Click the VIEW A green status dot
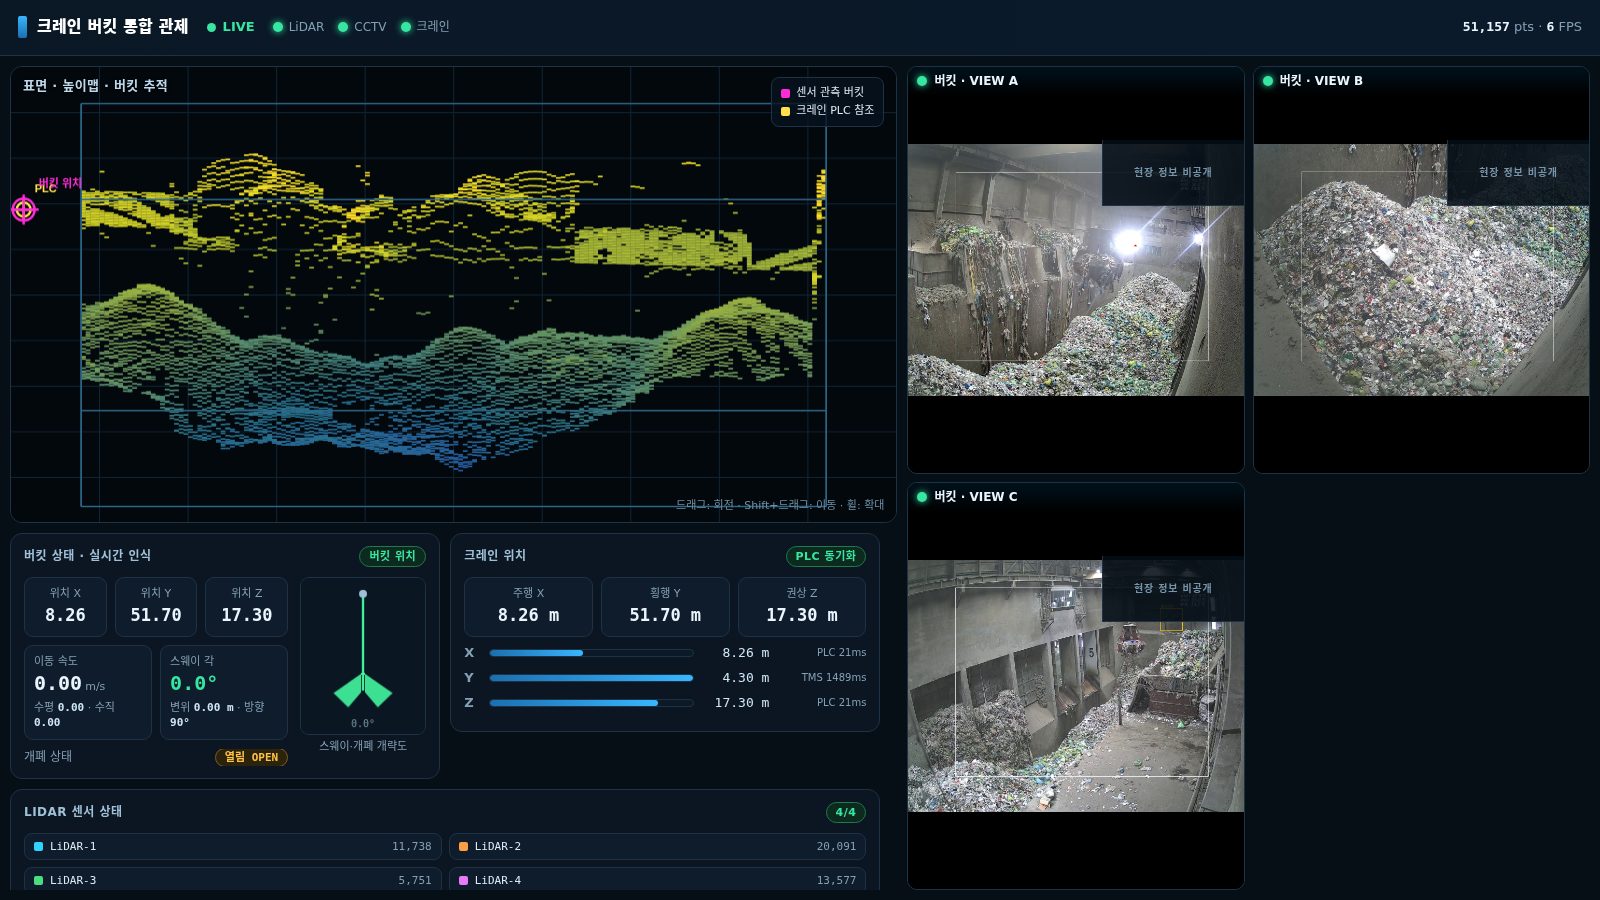The image size is (1600, 900). [x=922, y=81]
